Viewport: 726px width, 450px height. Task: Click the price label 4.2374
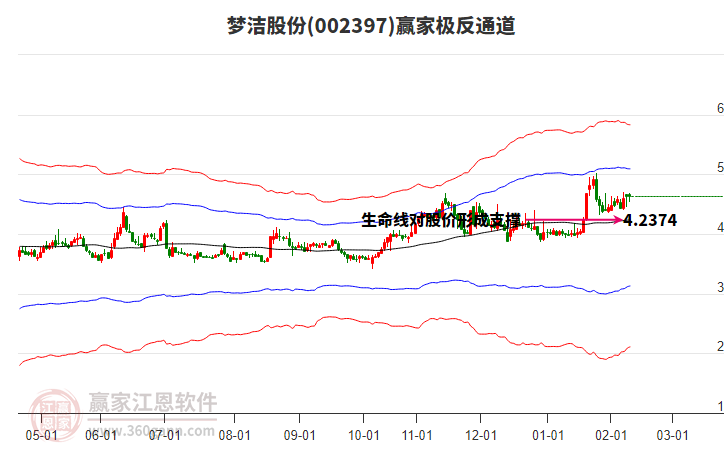point(650,220)
